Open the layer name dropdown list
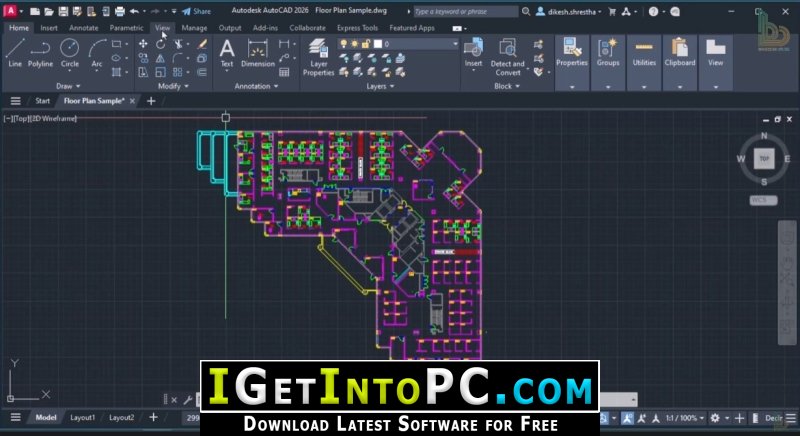 pos(455,44)
